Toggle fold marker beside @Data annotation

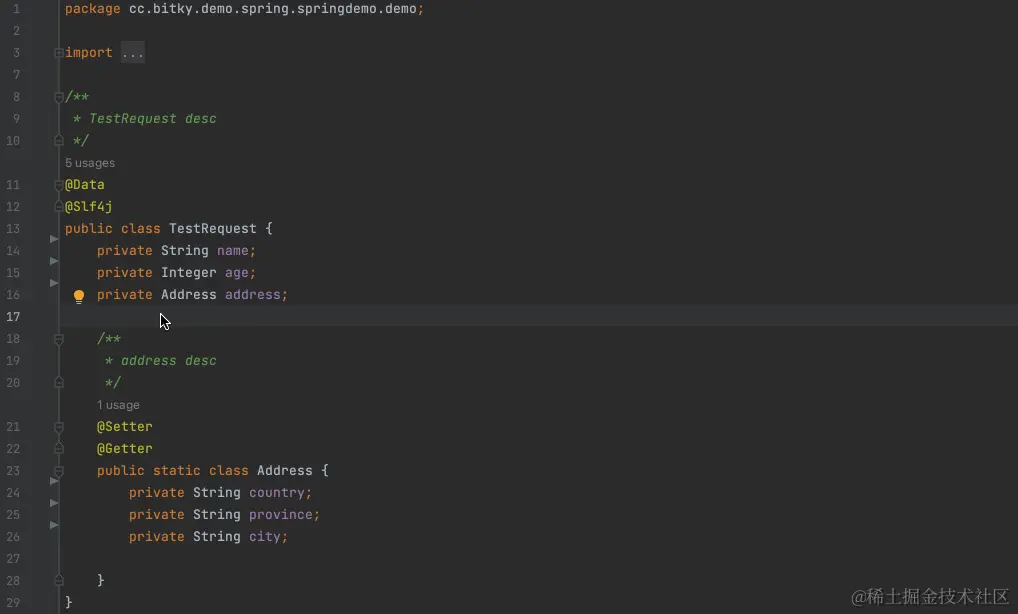click(58, 185)
